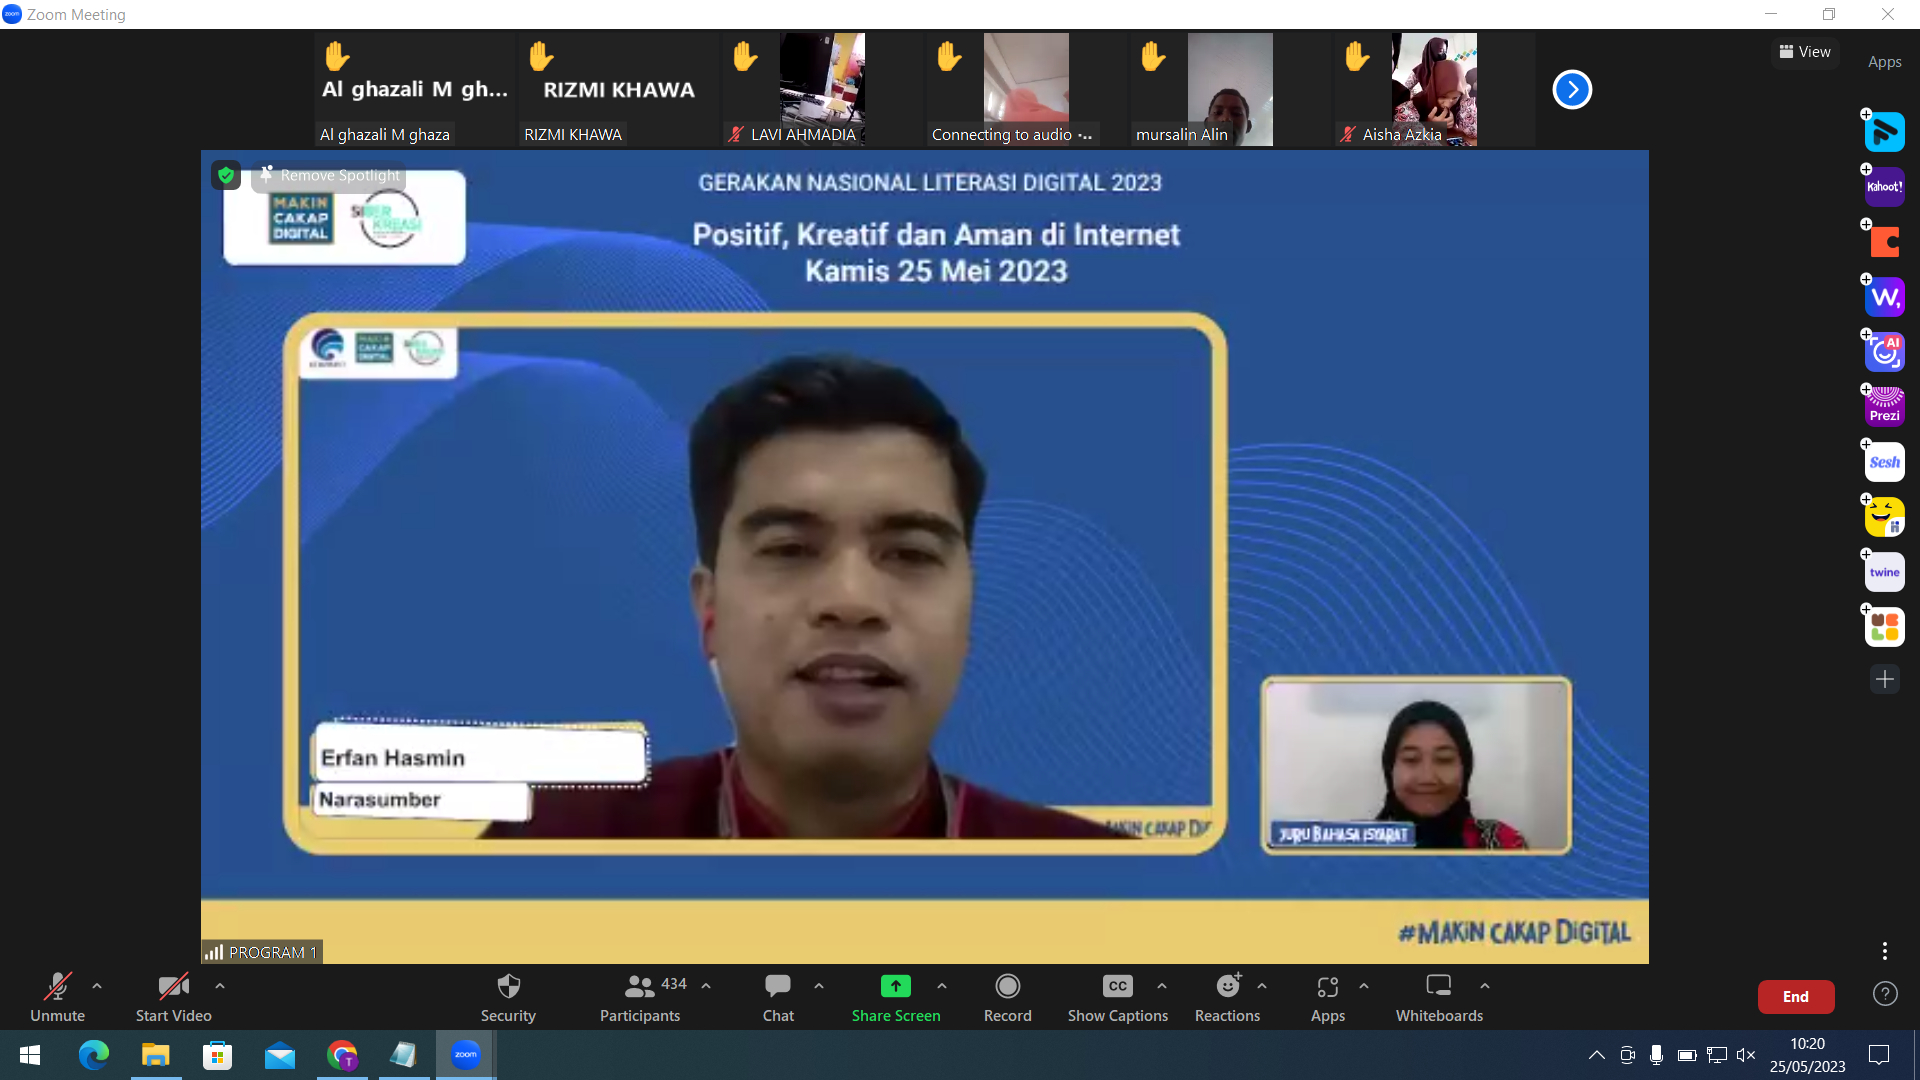Expand audio options arrow beside Unmute
The image size is (1920, 1080).
97,986
